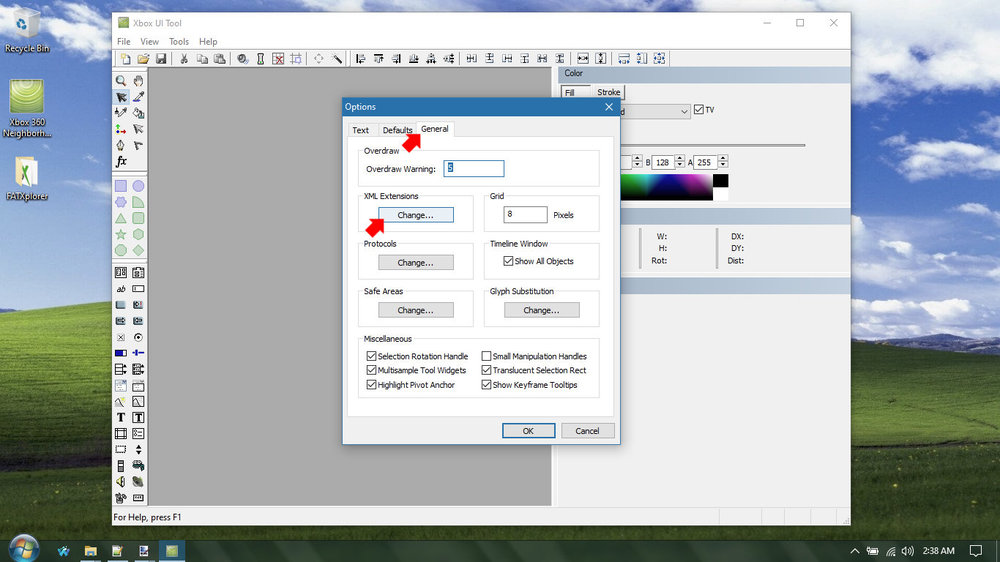Click the Open folder toolbar icon

[143, 59]
